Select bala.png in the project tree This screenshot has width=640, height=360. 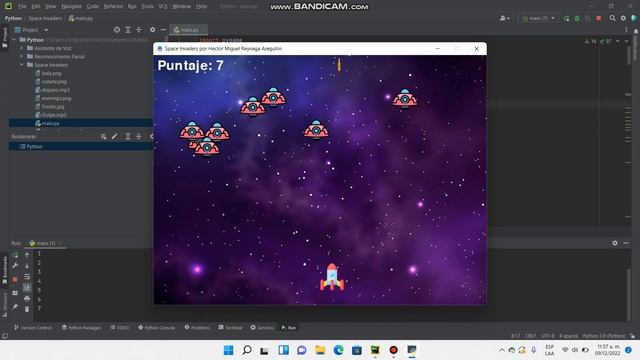(51, 73)
